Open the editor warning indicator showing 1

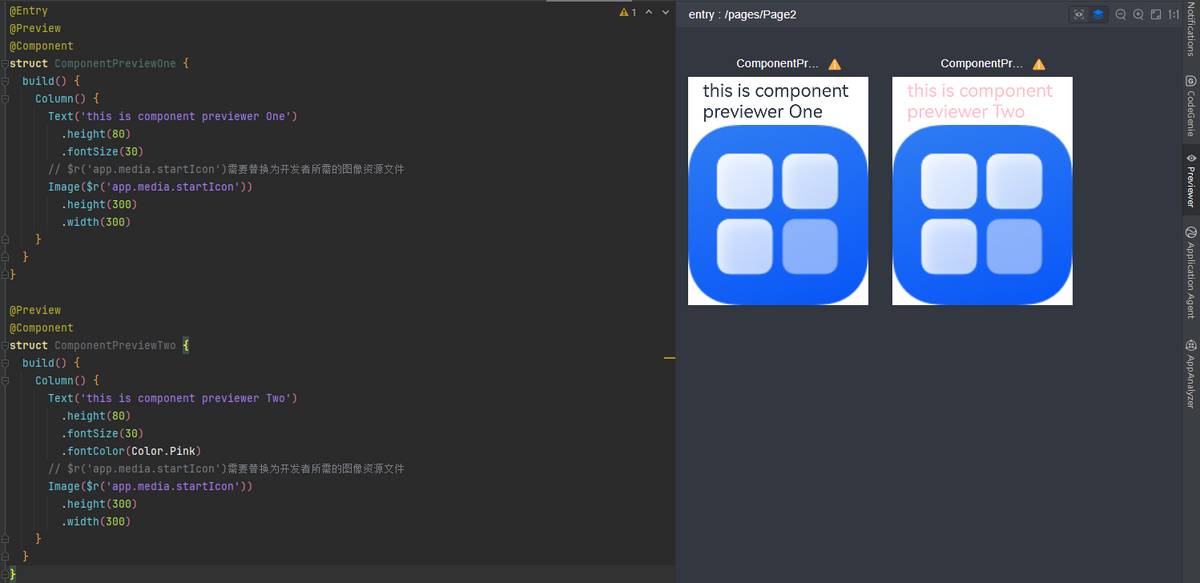(x=627, y=12)
